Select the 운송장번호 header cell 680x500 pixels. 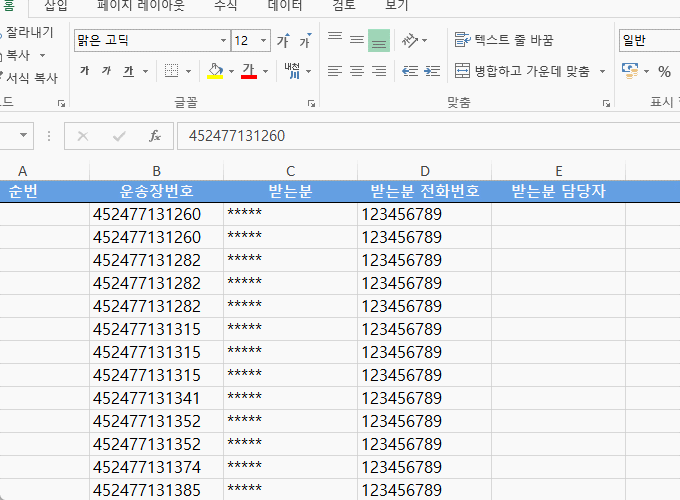click(157, 191)
